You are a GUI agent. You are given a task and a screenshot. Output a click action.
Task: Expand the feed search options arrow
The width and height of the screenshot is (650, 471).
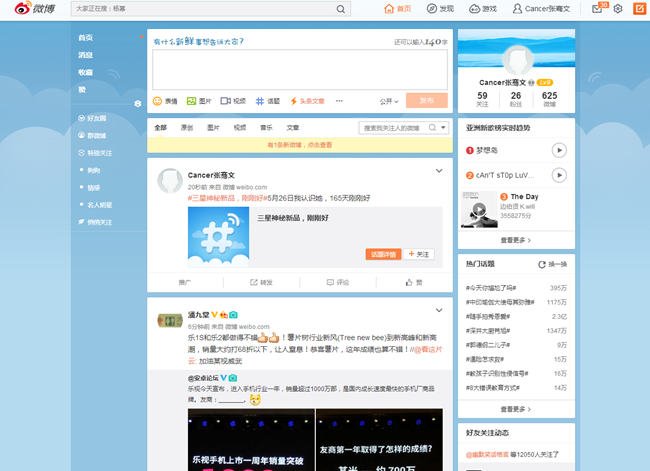point(443,128)
